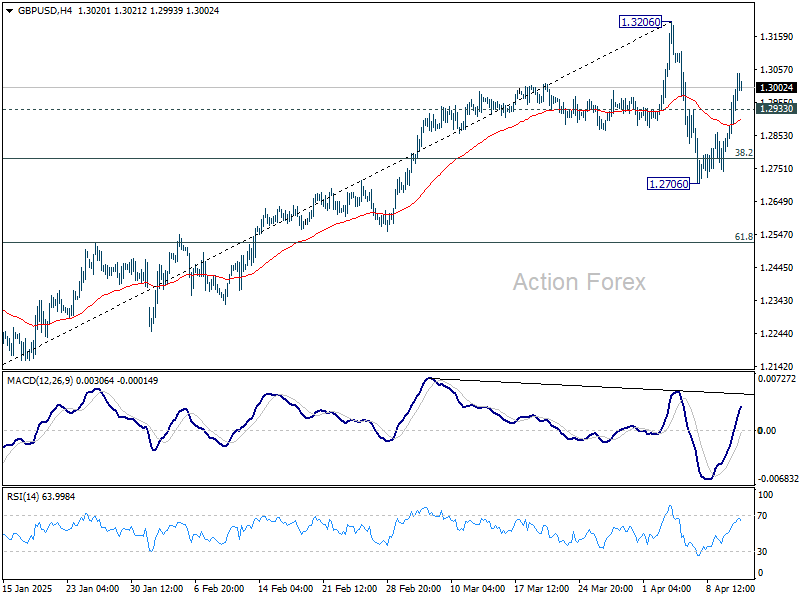Click the MACD 0.00 zero-line value

pos(767,431)
